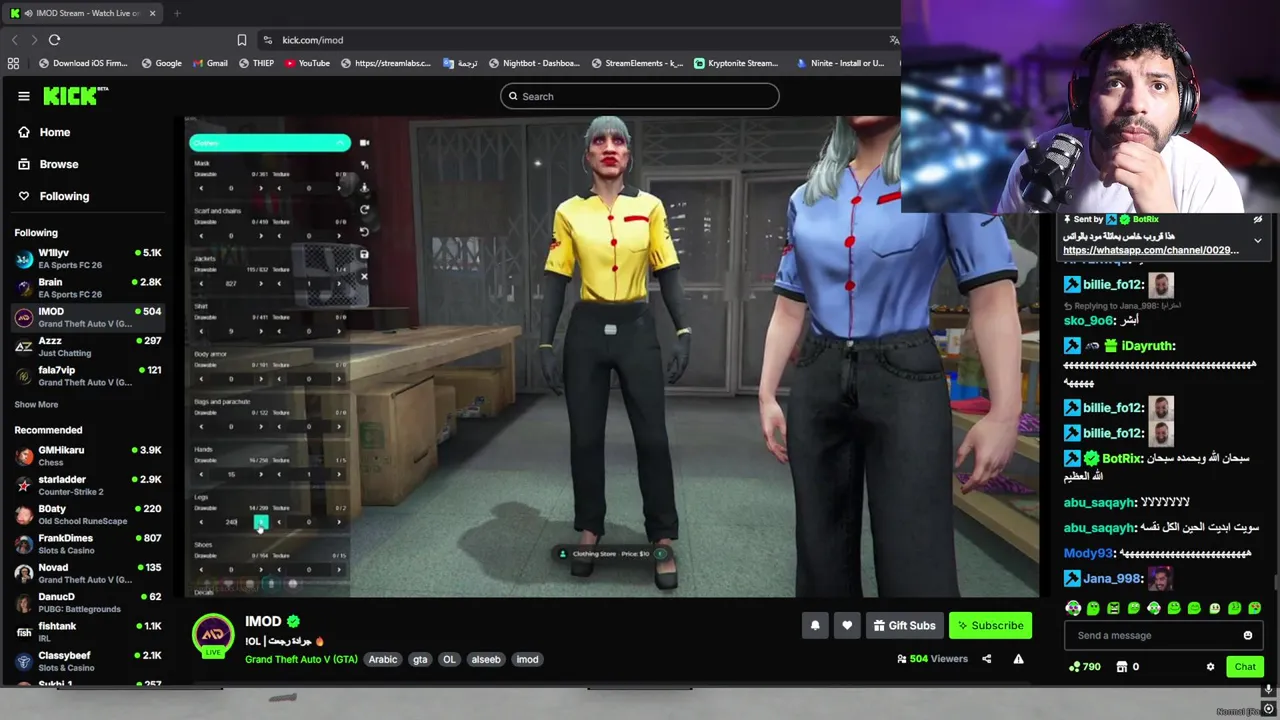The image size is (1280, 720).
Task: Increase Legs drawable with highlighted right arrow
Action: (261, 522)
